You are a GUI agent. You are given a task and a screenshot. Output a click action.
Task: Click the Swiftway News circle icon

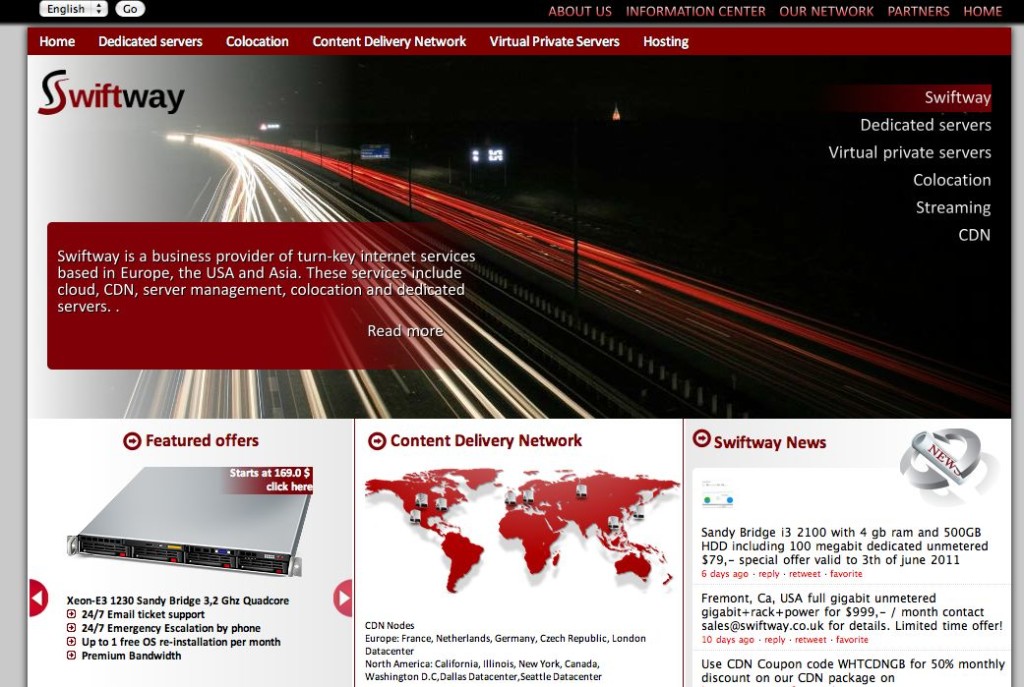coord(701,439)
